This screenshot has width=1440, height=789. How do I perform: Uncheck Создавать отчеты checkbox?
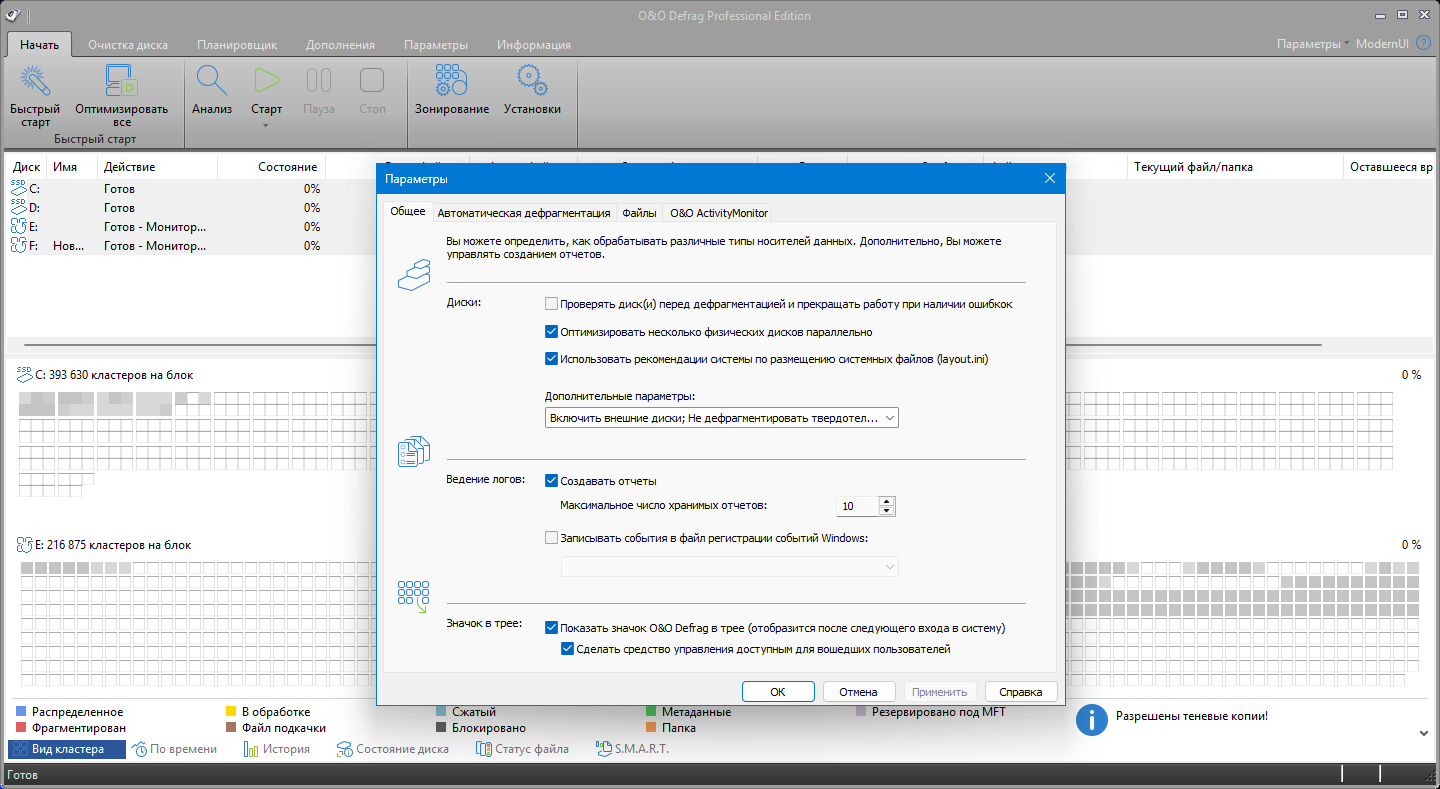pyautogui.click(x=552, y=481)
